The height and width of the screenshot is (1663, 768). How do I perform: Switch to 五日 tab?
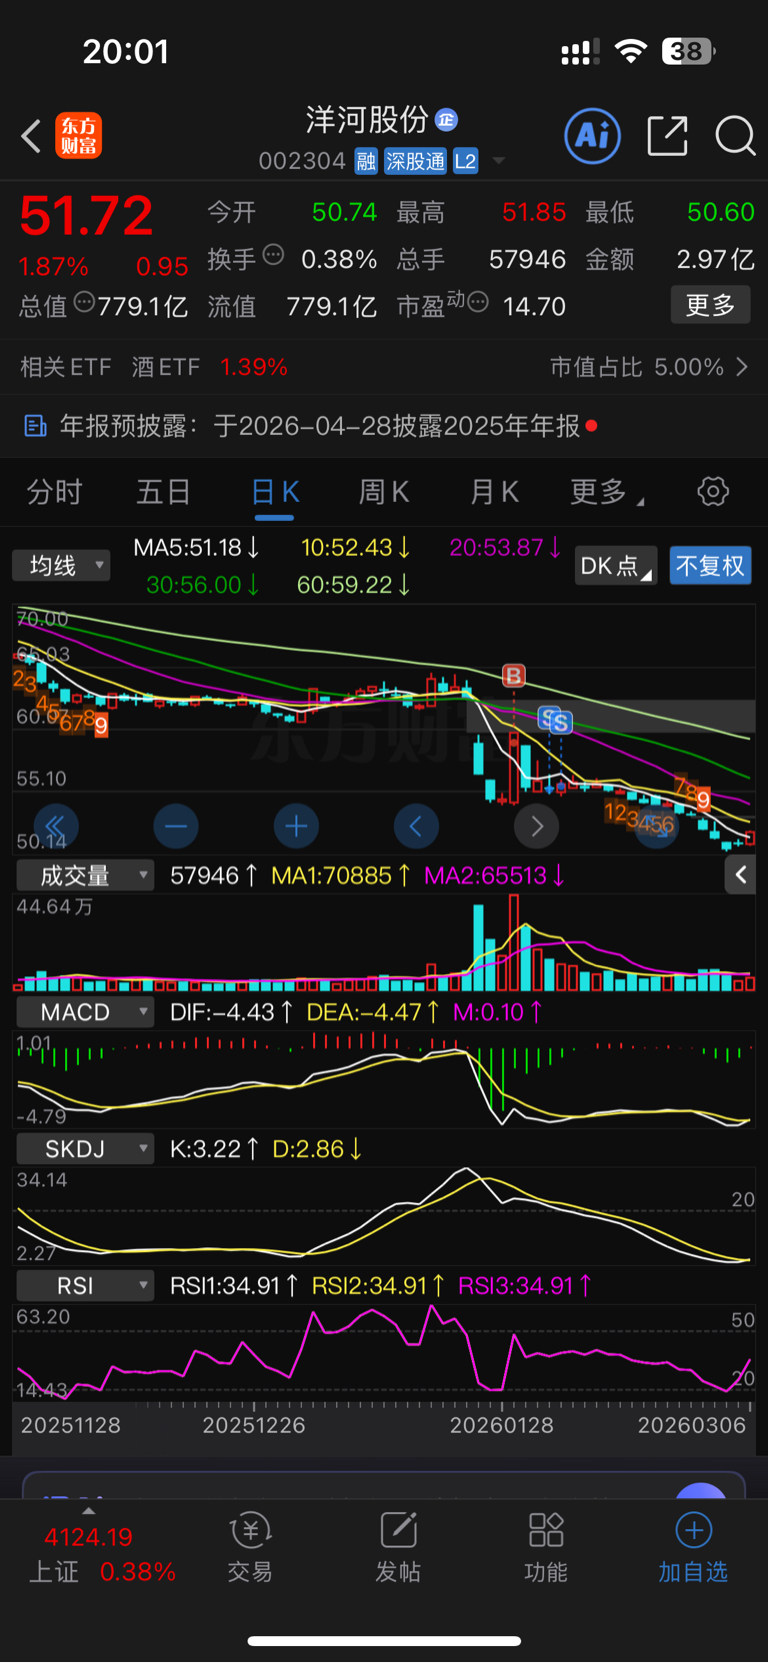(x=164, y=492)
